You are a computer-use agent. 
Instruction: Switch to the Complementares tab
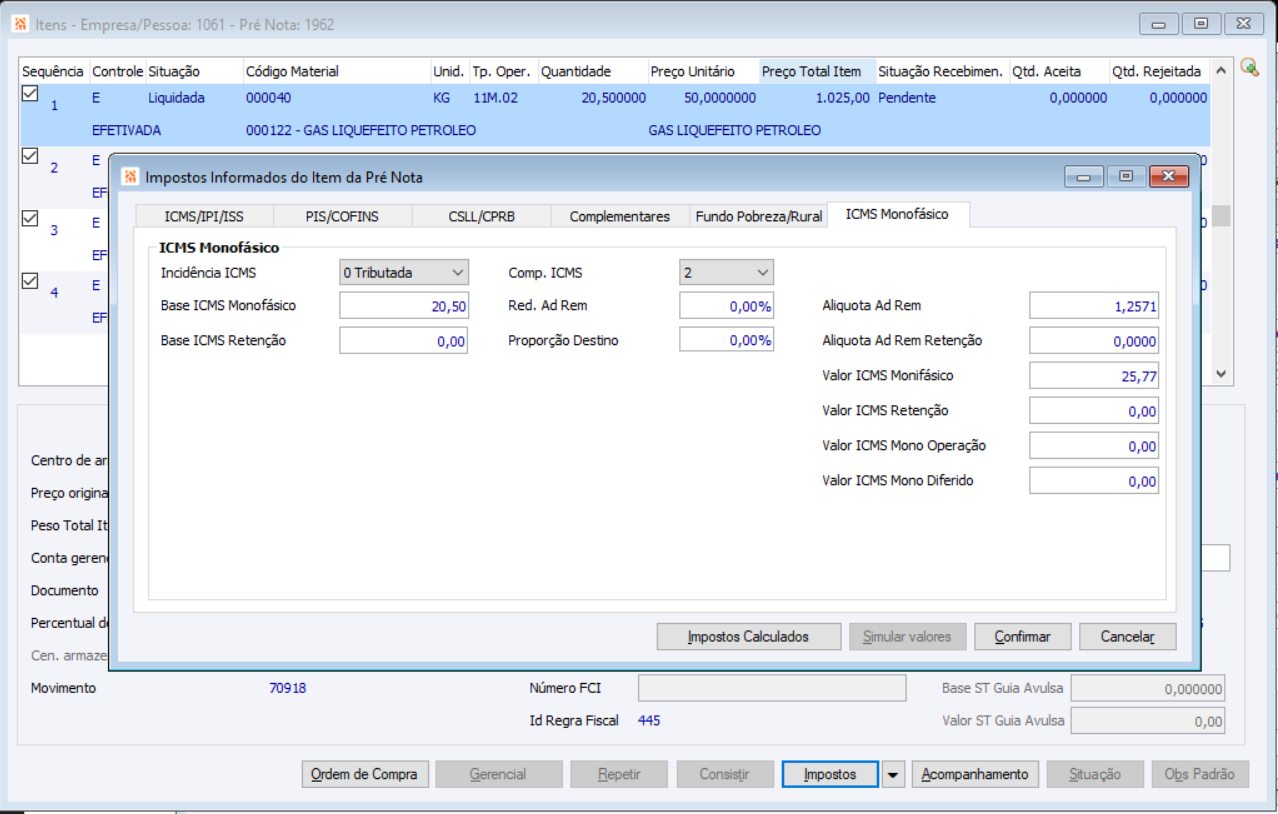click(620, 216)
